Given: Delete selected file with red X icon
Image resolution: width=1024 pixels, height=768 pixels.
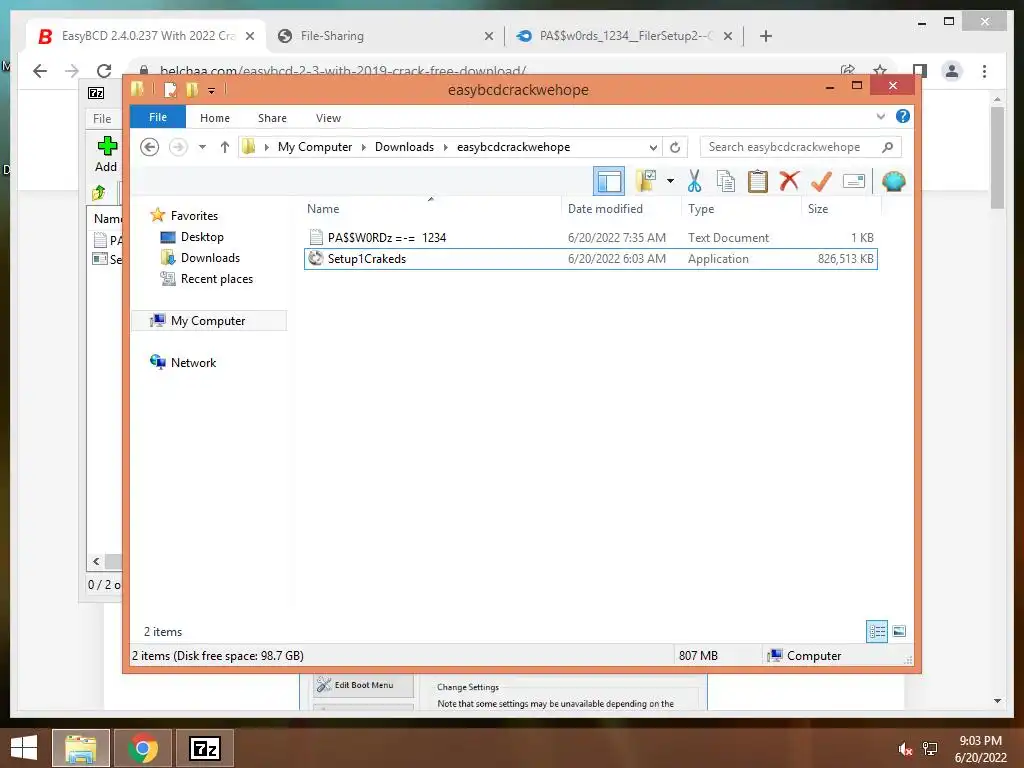Looking at the screenshot, I should [x=789, y=181].
